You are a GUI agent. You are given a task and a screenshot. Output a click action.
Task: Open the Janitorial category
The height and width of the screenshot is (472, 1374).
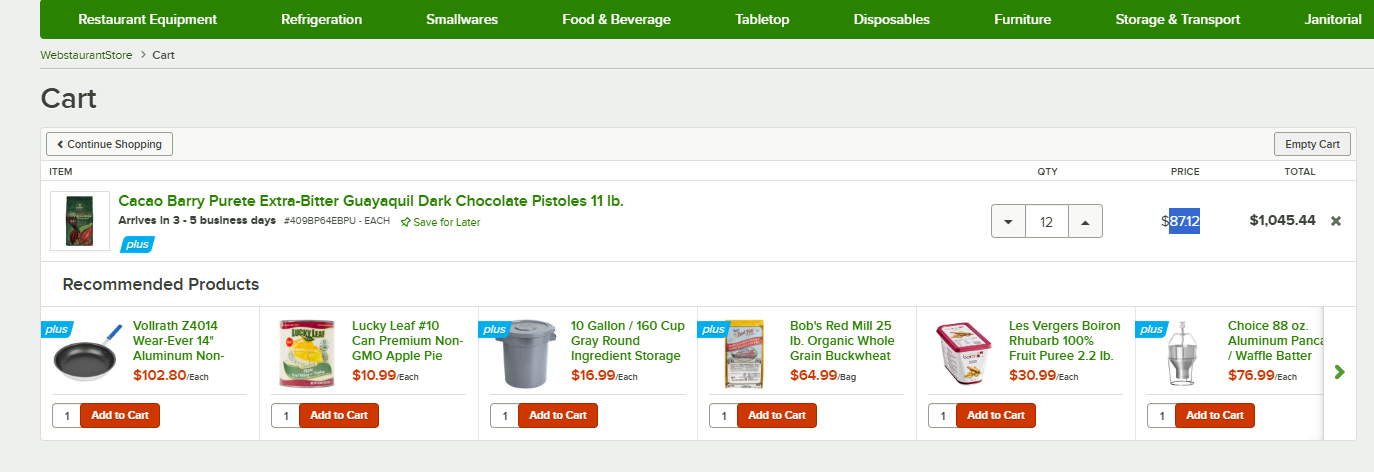1333,19
